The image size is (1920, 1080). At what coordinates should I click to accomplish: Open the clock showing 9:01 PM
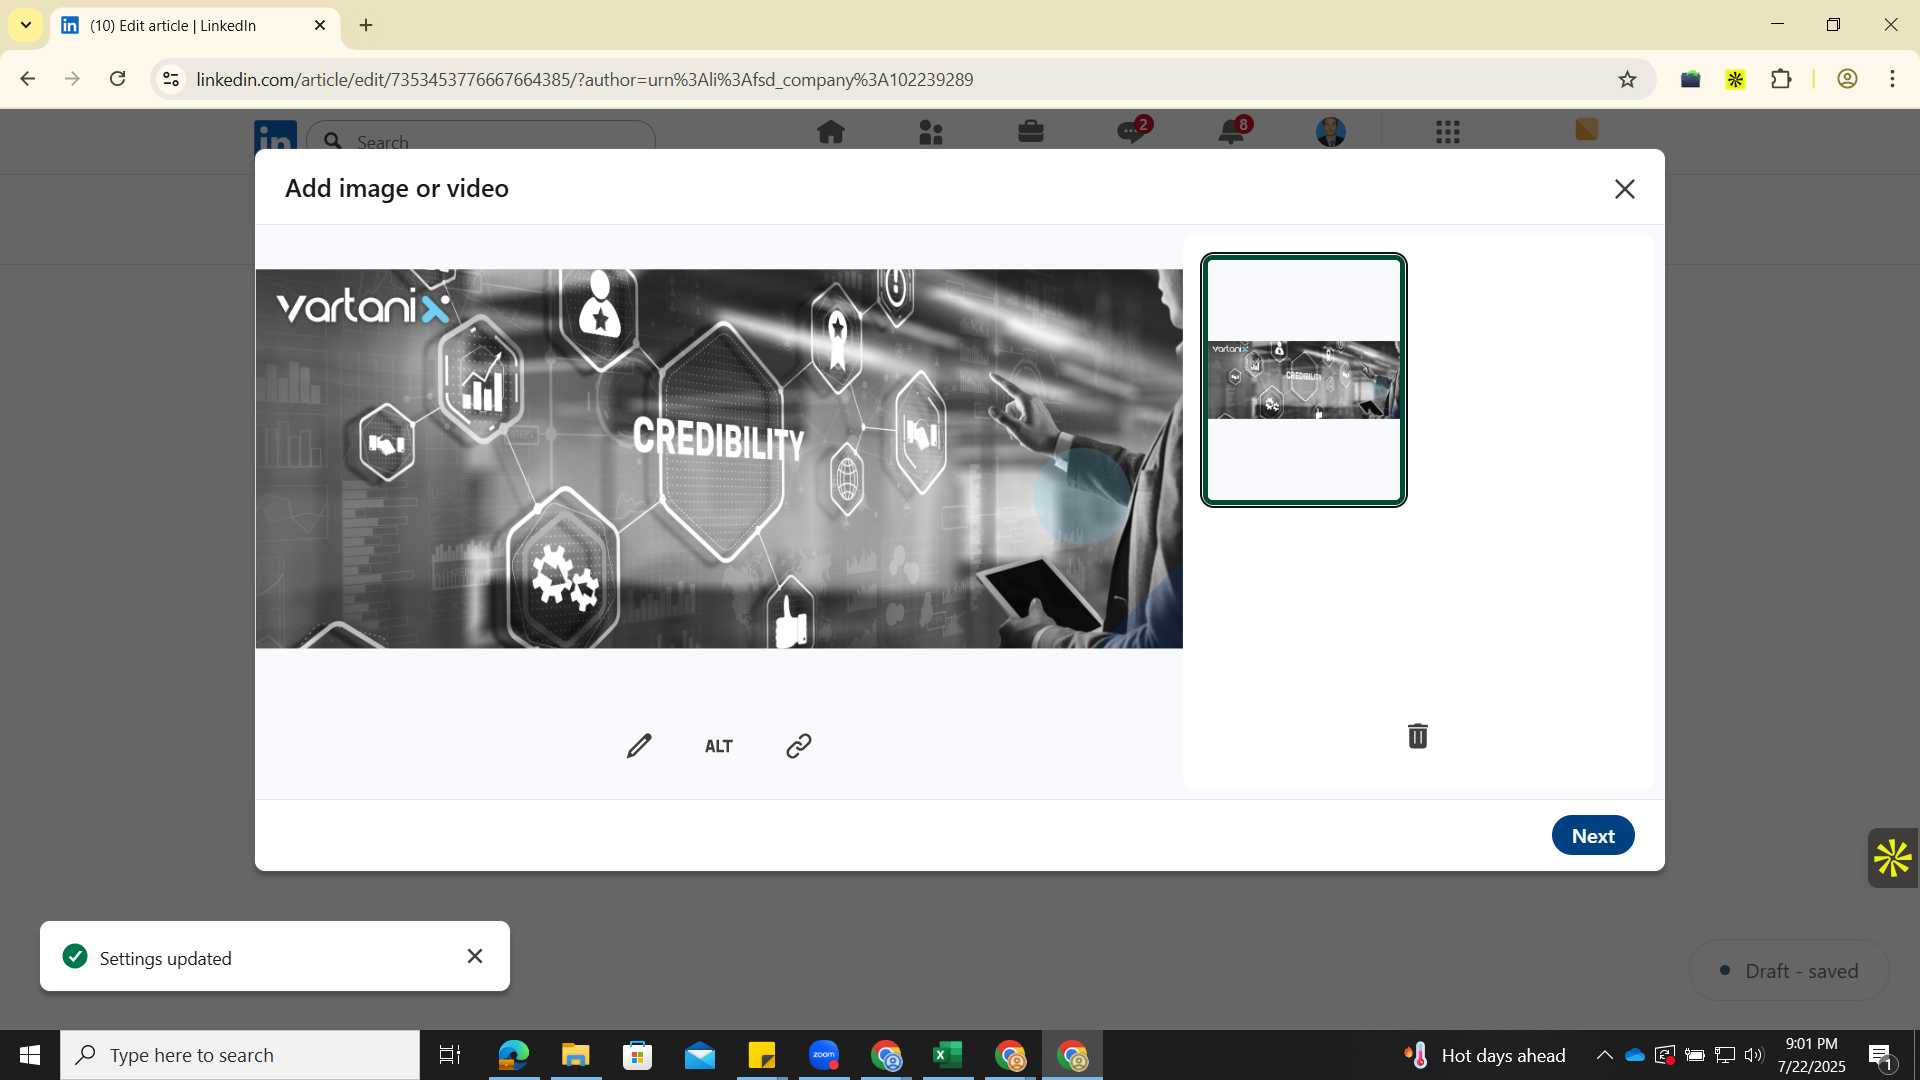[1812, 1055]
